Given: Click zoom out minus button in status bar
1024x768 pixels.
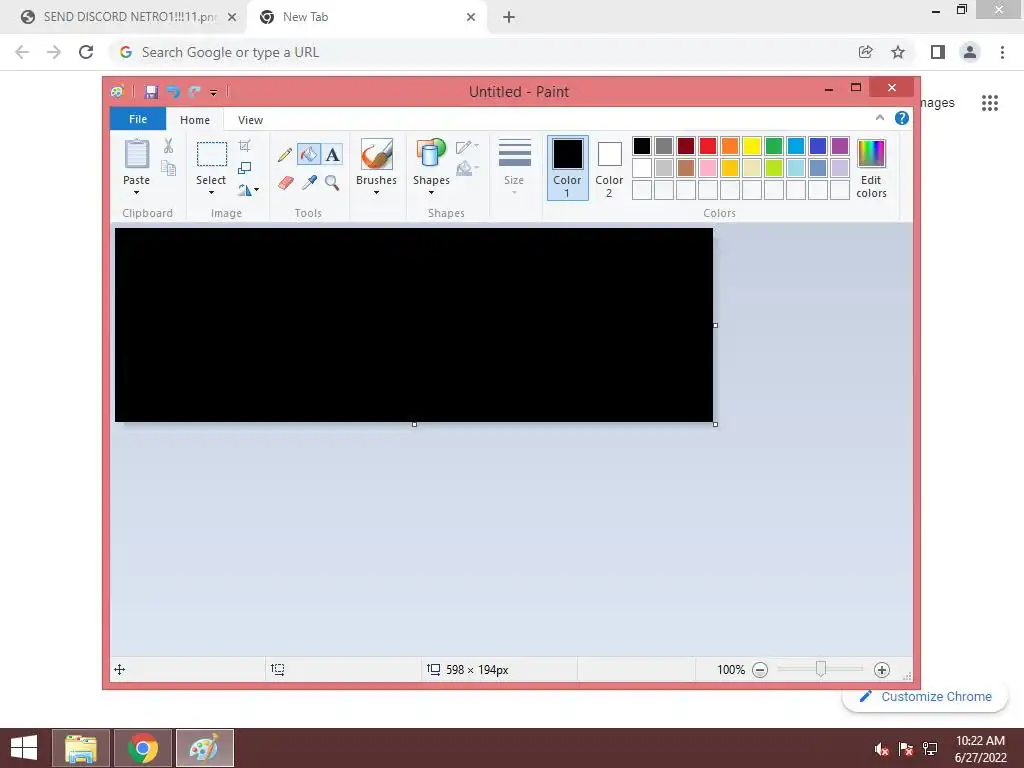Looking at the screenshot, I should (760, 669).
